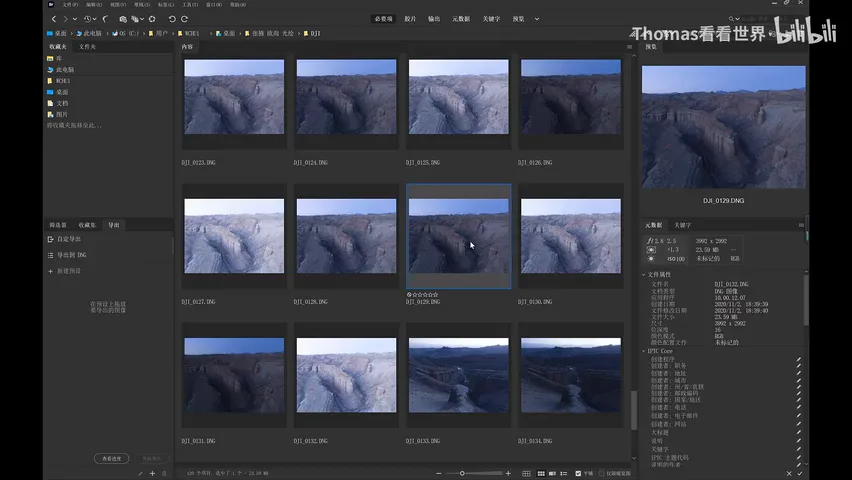Switch to the 关键字 workspace
852x480 pixels.
pyautogui.click(x=491, y=19)
